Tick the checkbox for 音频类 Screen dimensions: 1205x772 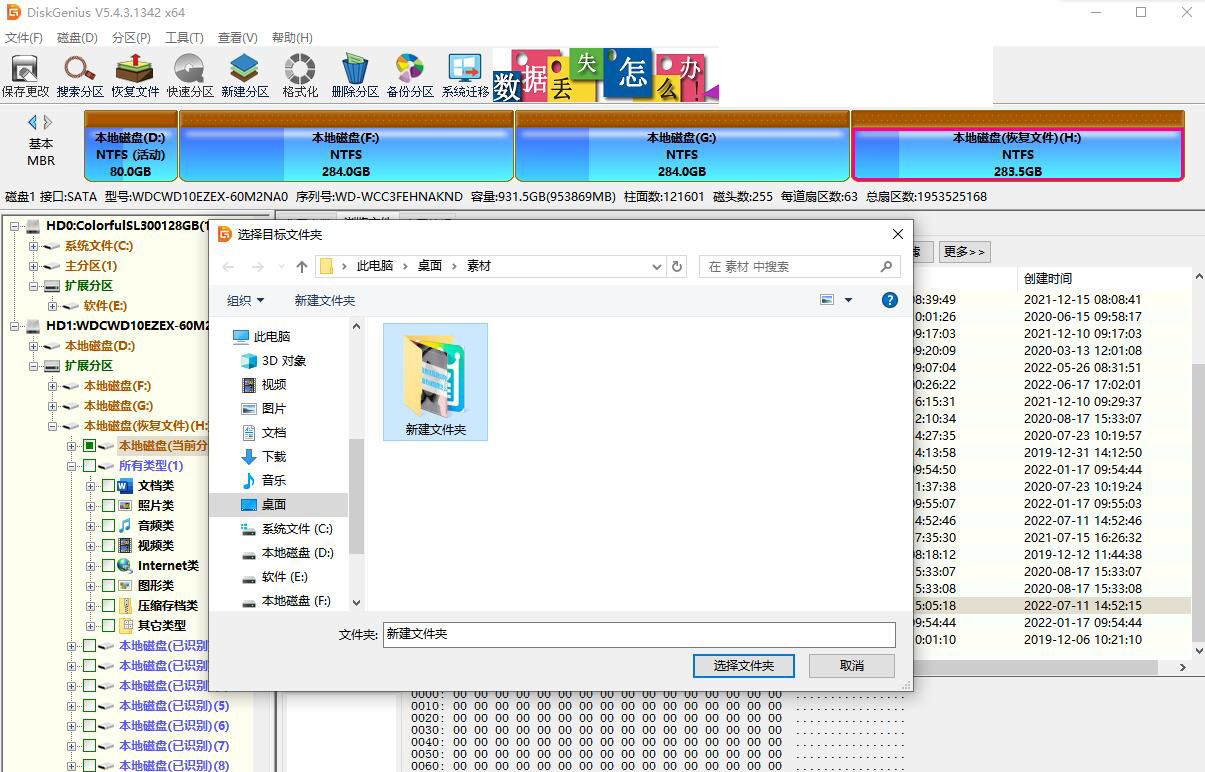(109, 526)
